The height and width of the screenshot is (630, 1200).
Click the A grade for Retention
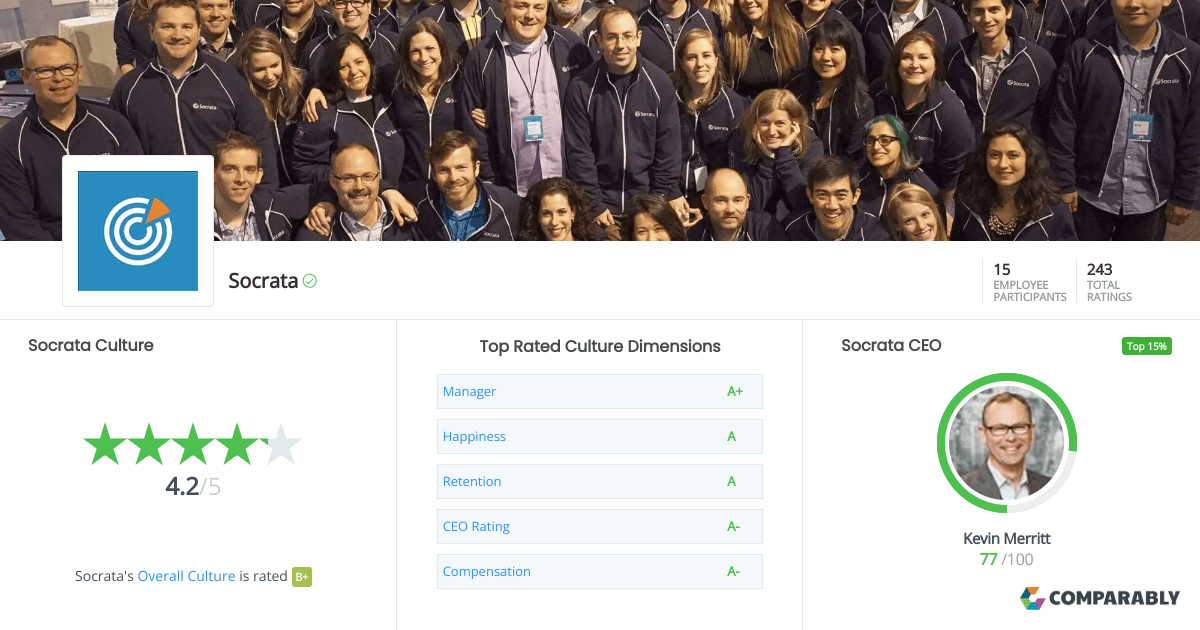(x=731, y=481)
